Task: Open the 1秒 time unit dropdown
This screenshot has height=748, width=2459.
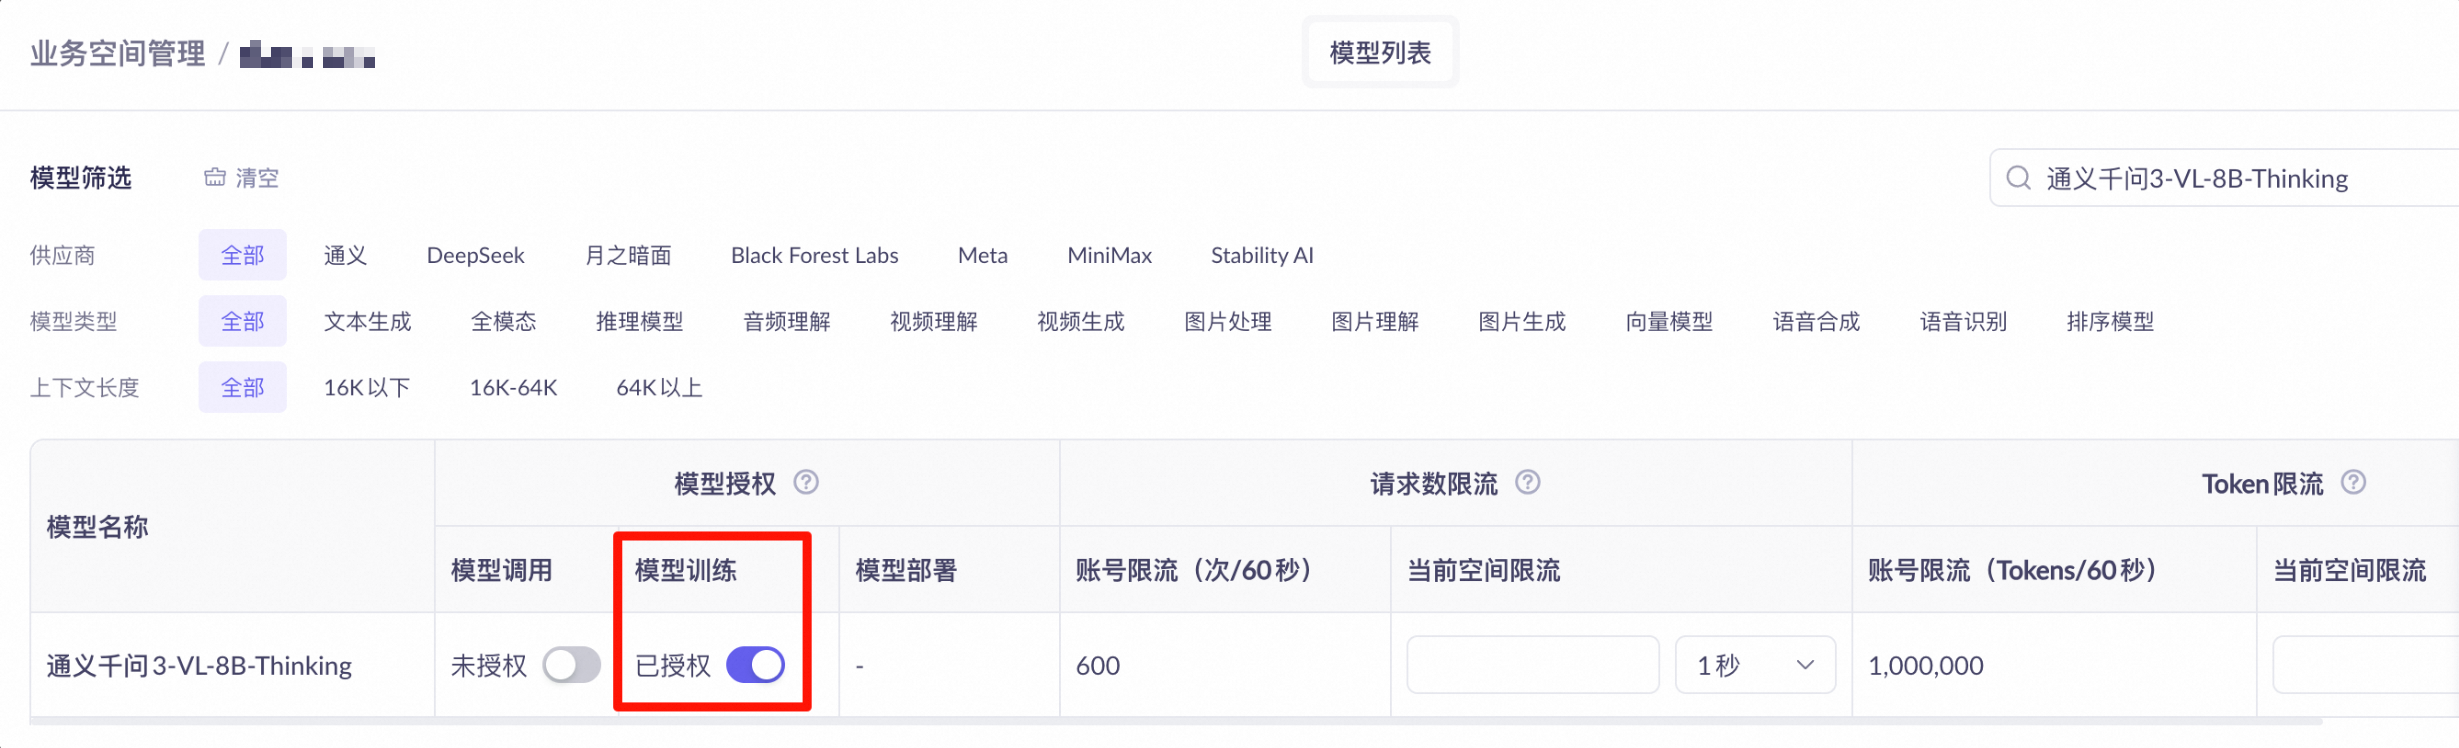Action: point(1755,665)
